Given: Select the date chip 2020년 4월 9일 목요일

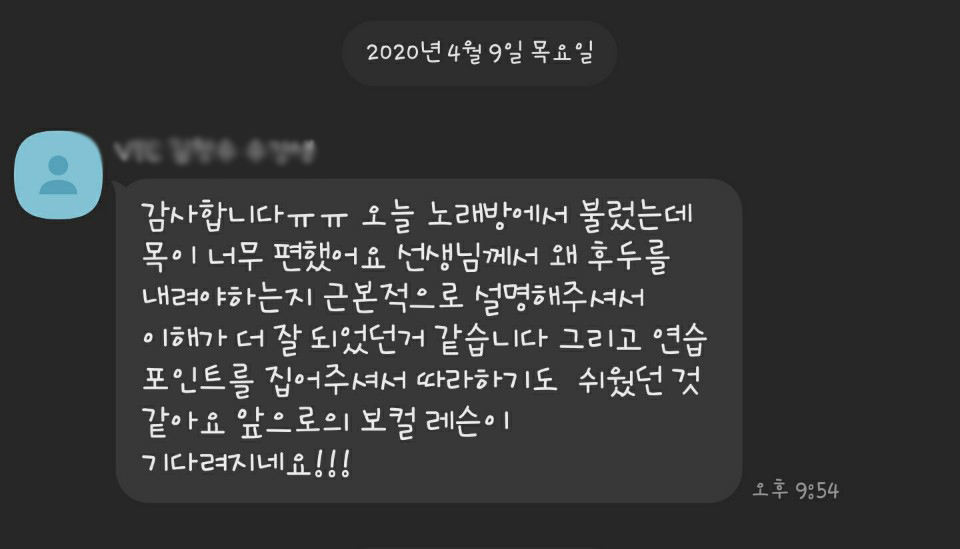Looking at the screenshot, I should point(479,53).
